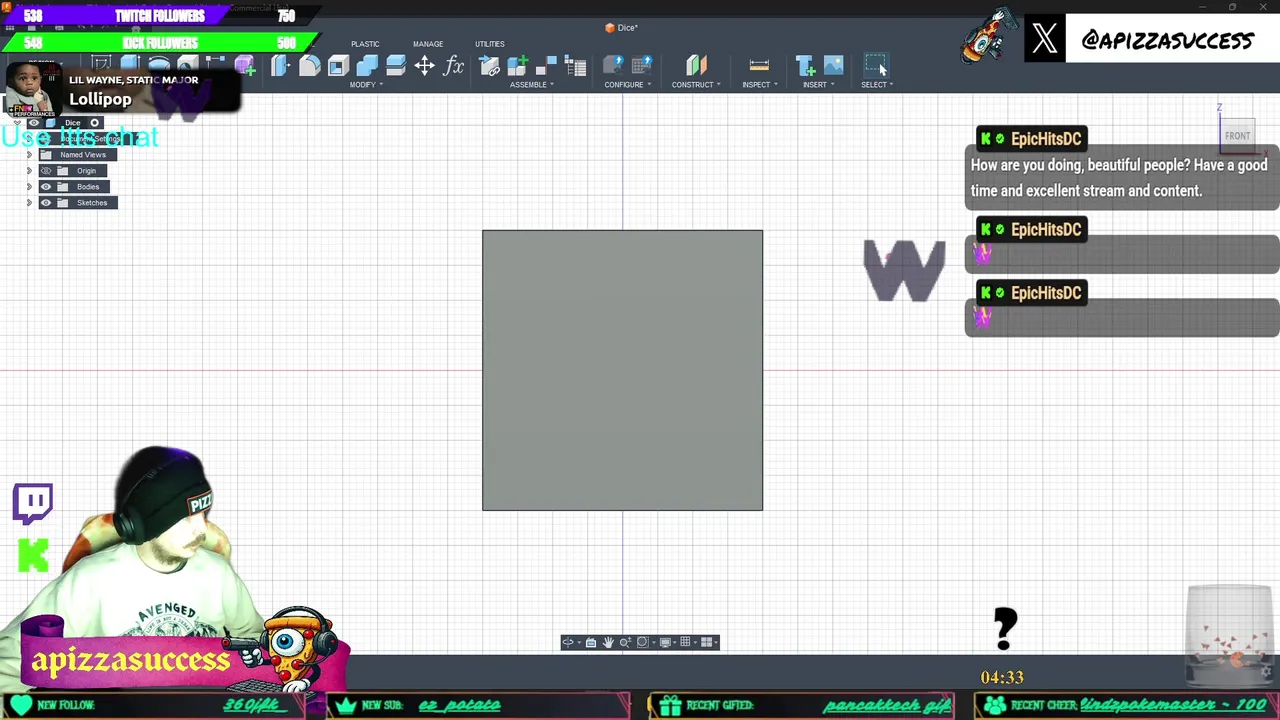
Task: Expand the Bodies folder
Action: (29, 187)
